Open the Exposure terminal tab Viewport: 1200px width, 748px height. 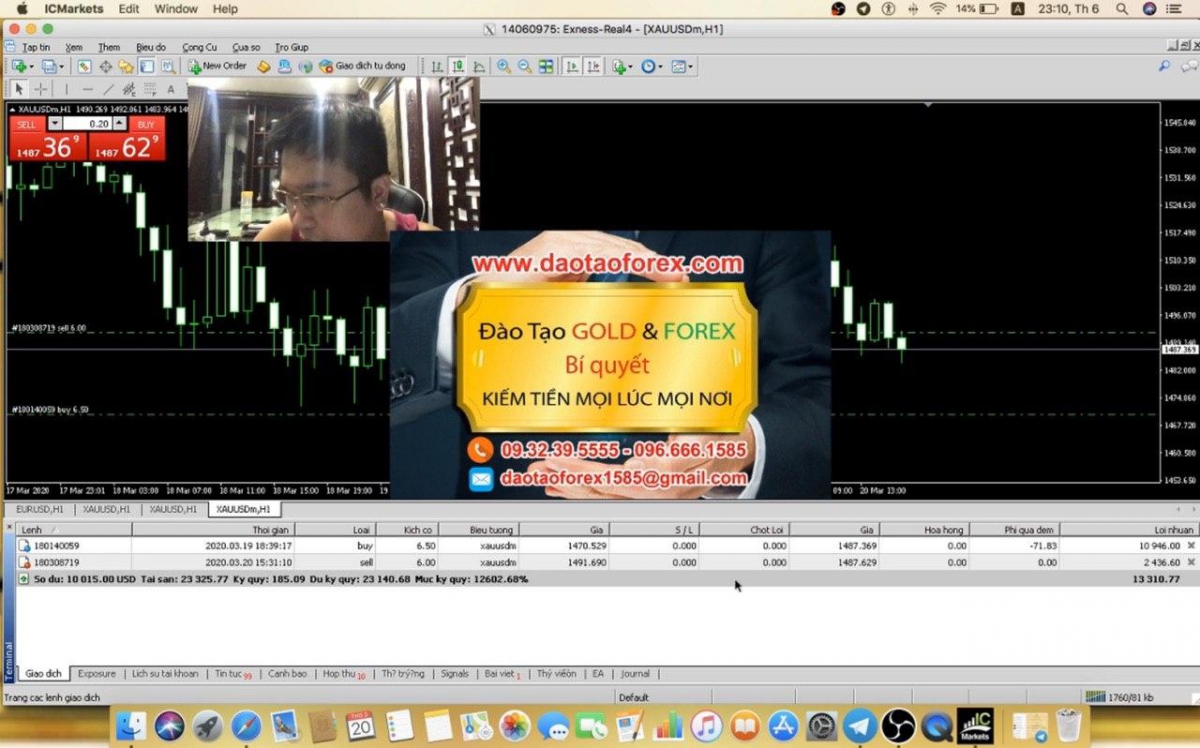tap(97, 674)
